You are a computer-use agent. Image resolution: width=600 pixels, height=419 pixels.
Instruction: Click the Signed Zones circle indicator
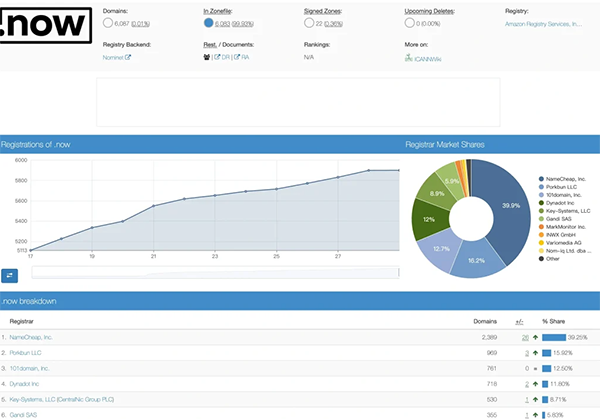tap(308, 22)
